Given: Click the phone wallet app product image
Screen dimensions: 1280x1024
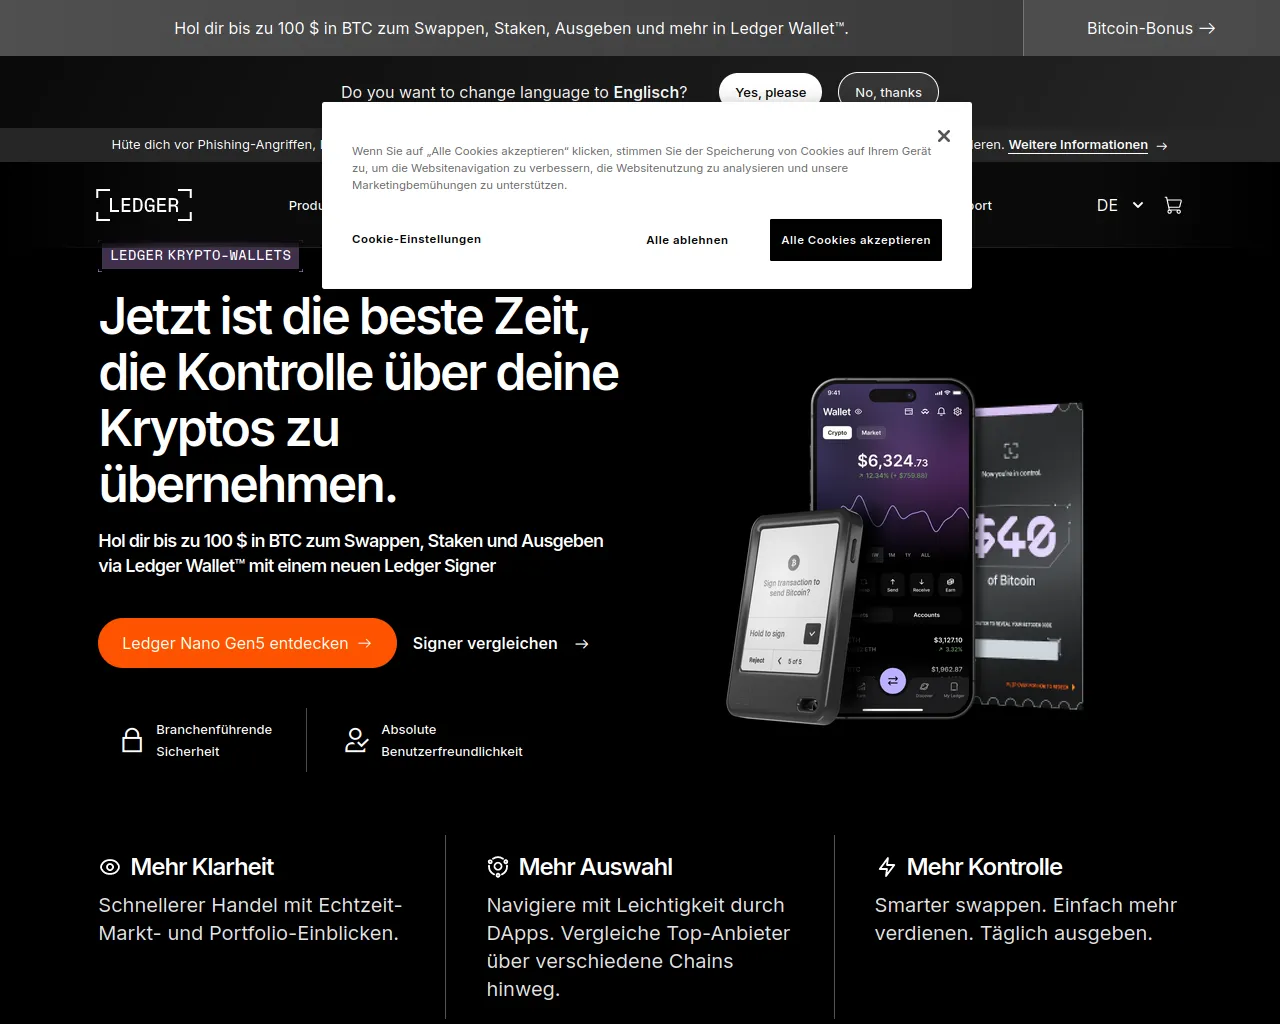Looking at the screenshot, I should pyautogui.click(x=893, y=548).
